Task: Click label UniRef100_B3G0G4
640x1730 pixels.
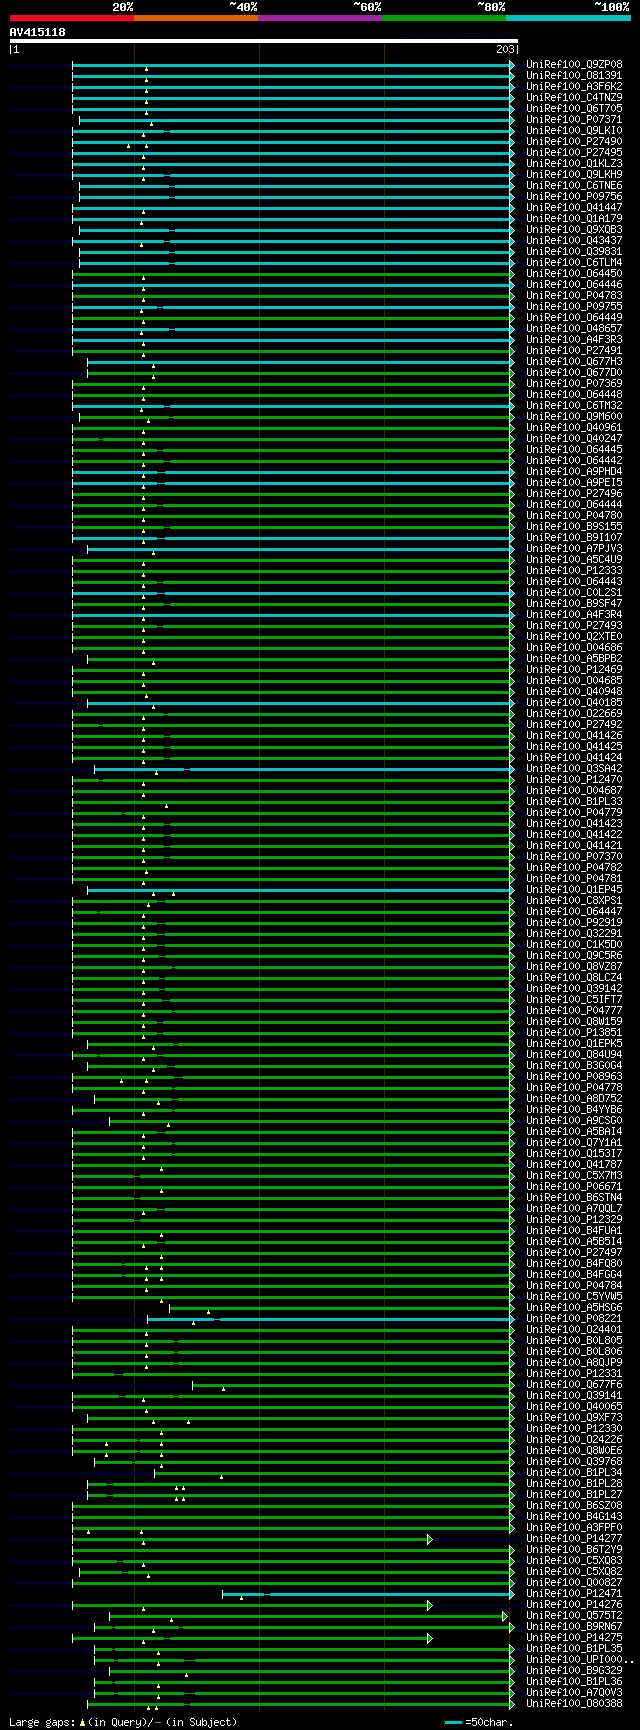Action: (574, 1065)
